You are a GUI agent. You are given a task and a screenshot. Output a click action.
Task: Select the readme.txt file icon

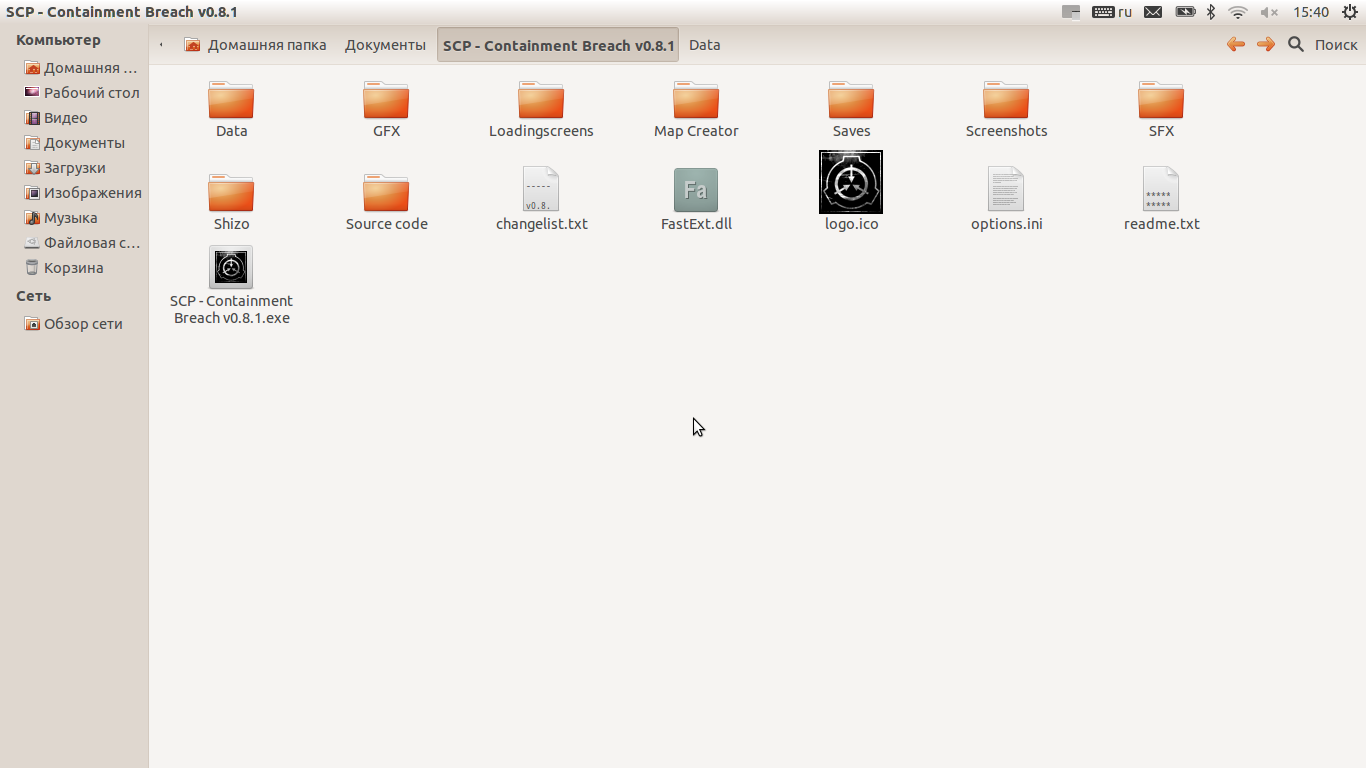1161,190
